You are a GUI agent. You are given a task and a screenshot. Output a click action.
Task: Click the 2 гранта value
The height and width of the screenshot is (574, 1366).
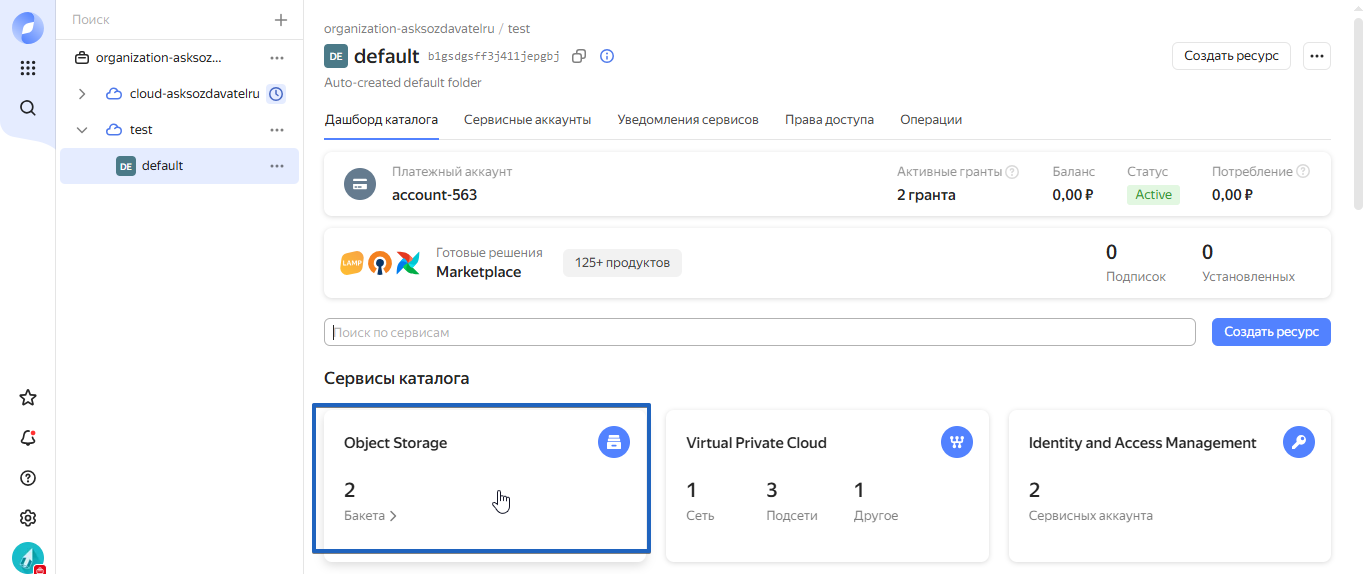tap(926, 195)
